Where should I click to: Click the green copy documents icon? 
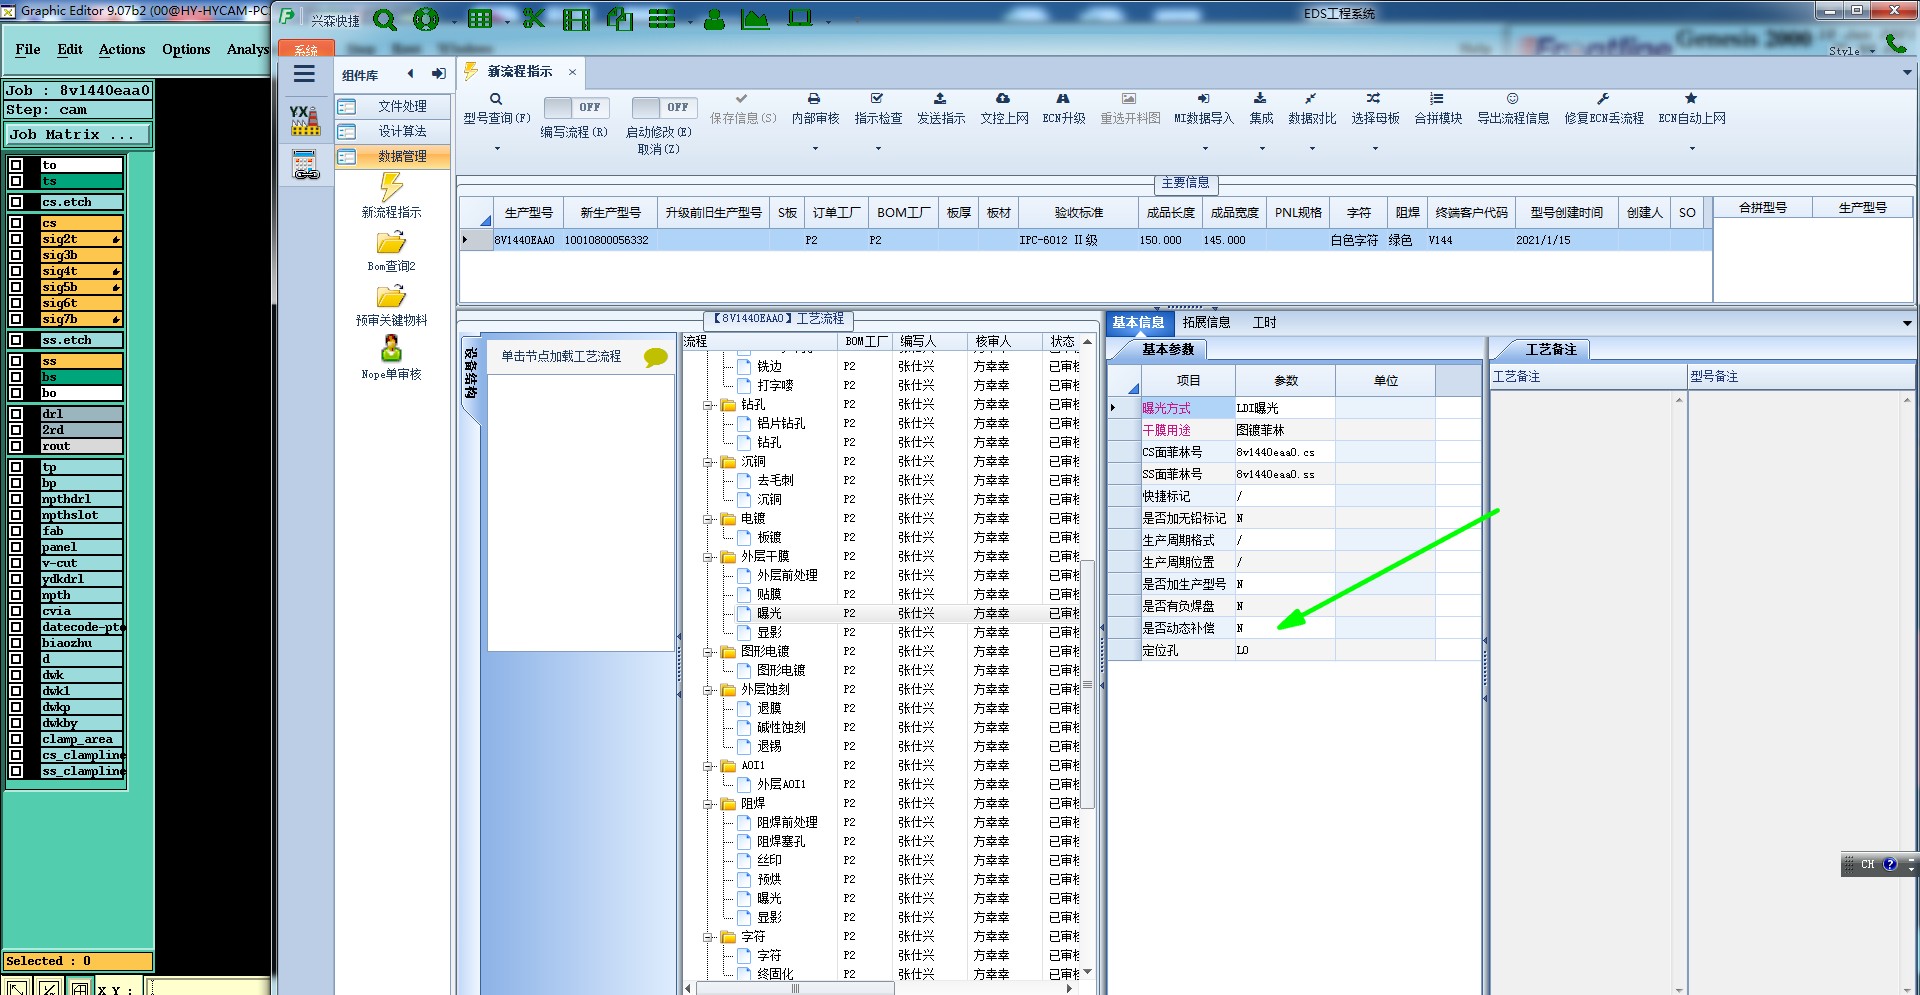coord(620,18)
